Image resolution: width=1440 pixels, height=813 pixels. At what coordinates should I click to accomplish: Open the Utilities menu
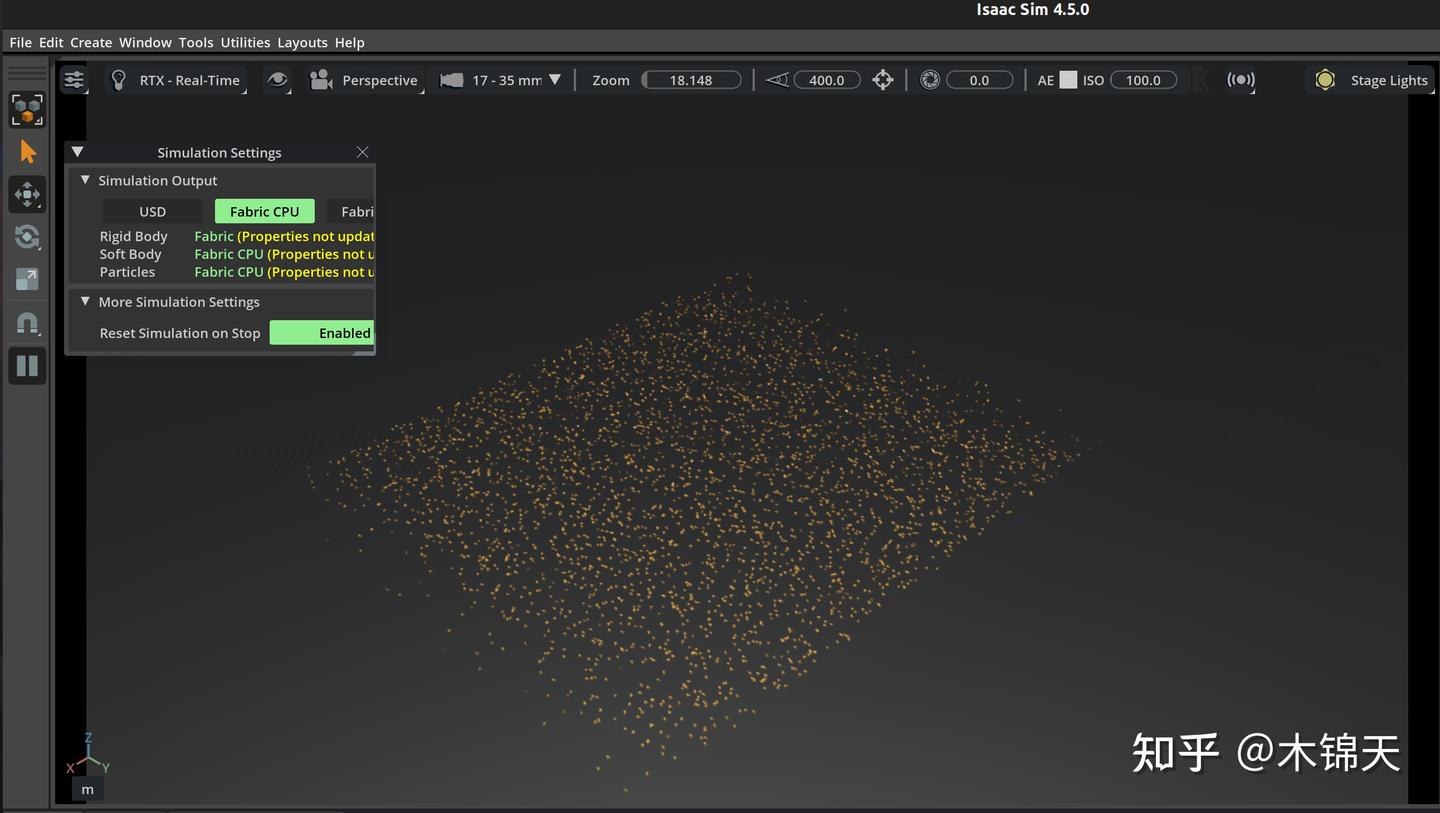(x=245, y=42)
